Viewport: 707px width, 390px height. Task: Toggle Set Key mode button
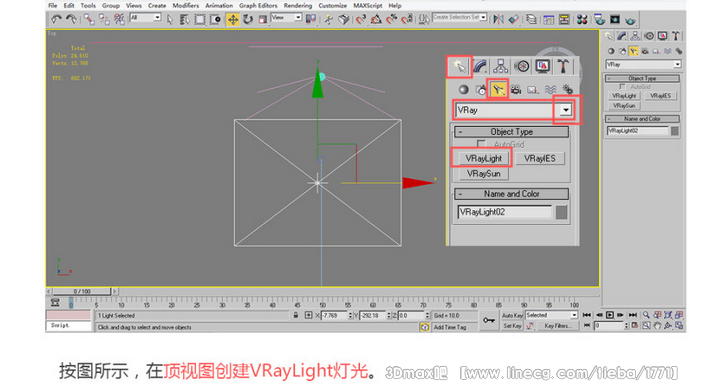point(512,326)
